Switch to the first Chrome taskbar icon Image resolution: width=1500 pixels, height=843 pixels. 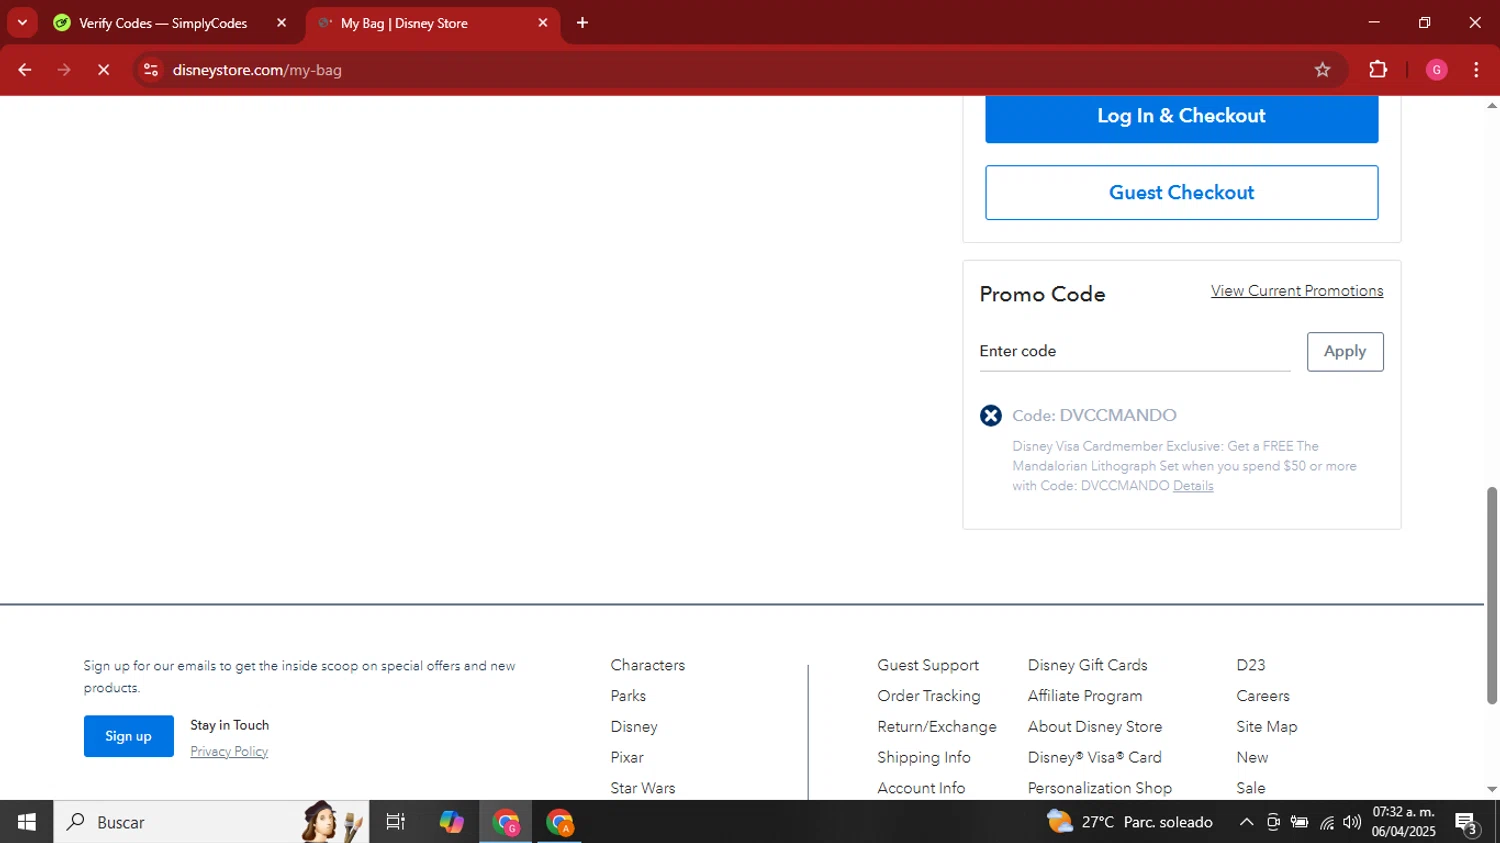(506, 822)
